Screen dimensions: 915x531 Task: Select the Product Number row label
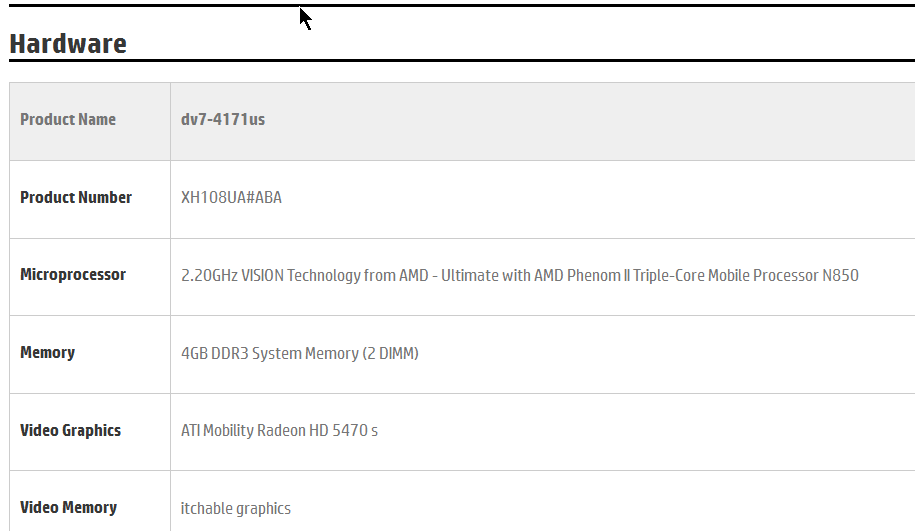76,197
